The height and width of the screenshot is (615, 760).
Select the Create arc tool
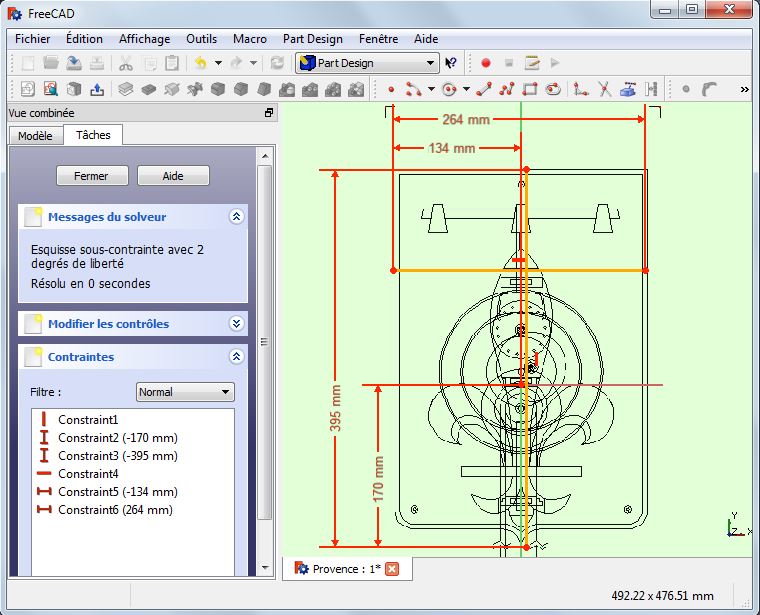point(413,89)
